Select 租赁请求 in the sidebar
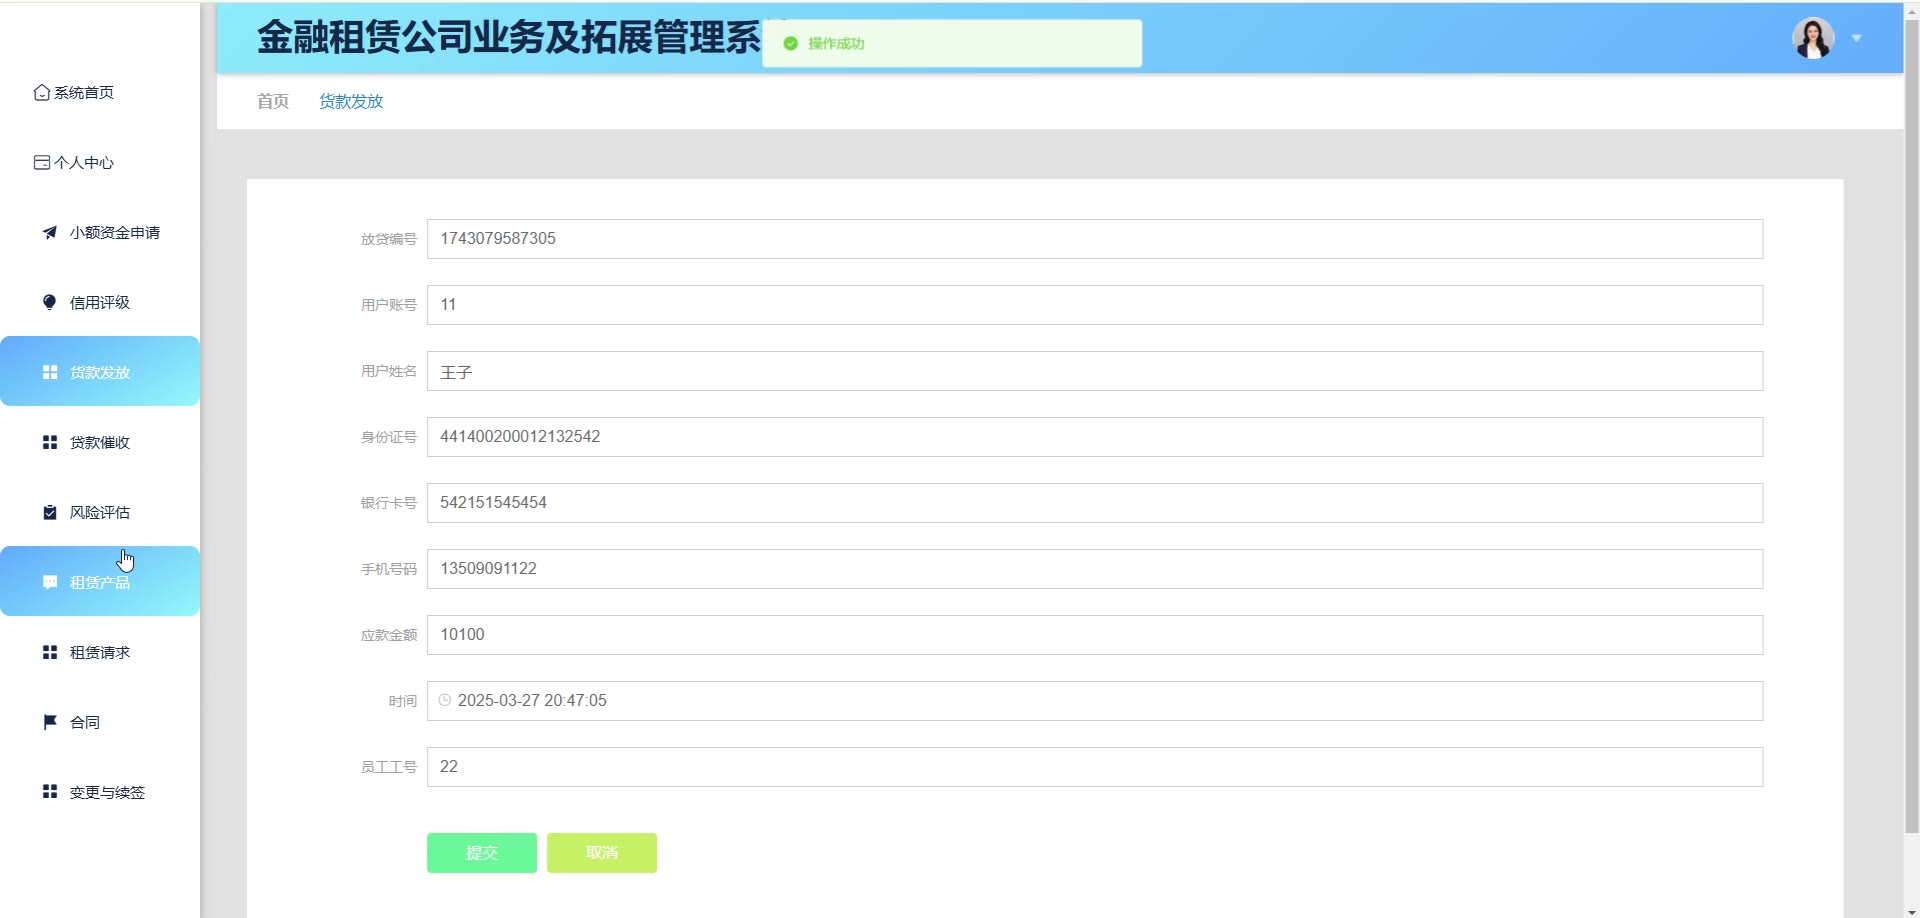 tap(100, 653)
